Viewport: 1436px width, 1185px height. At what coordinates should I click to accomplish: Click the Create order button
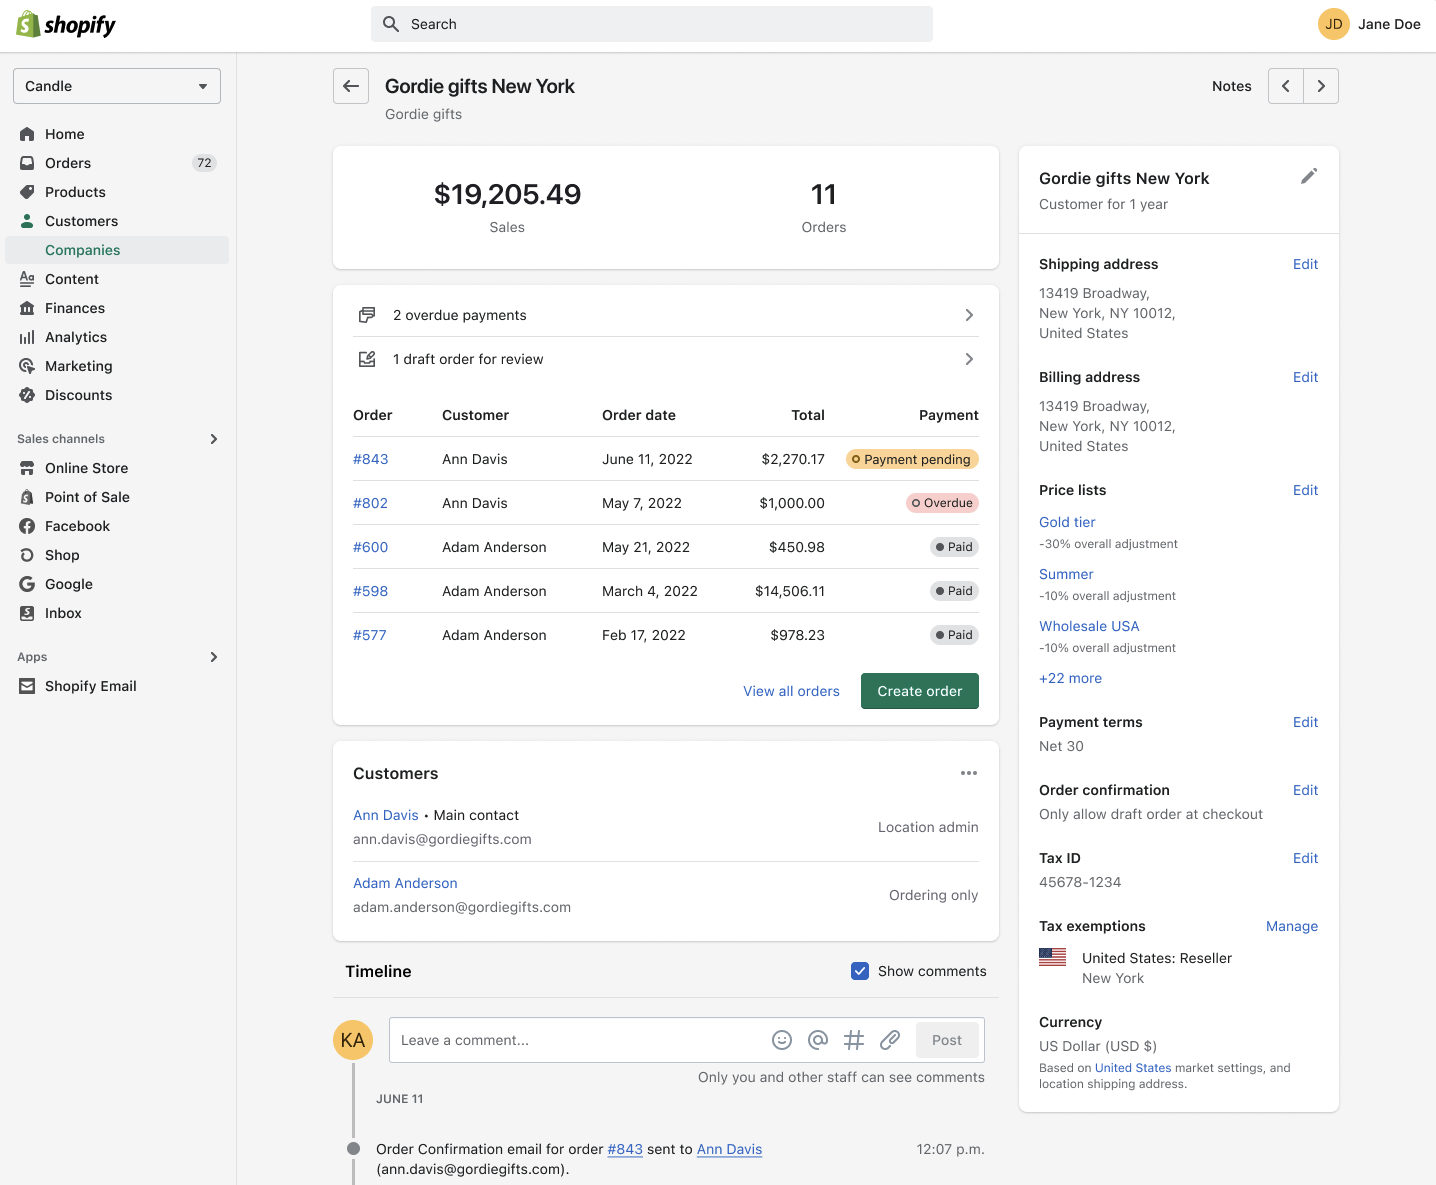pos(919,691)
